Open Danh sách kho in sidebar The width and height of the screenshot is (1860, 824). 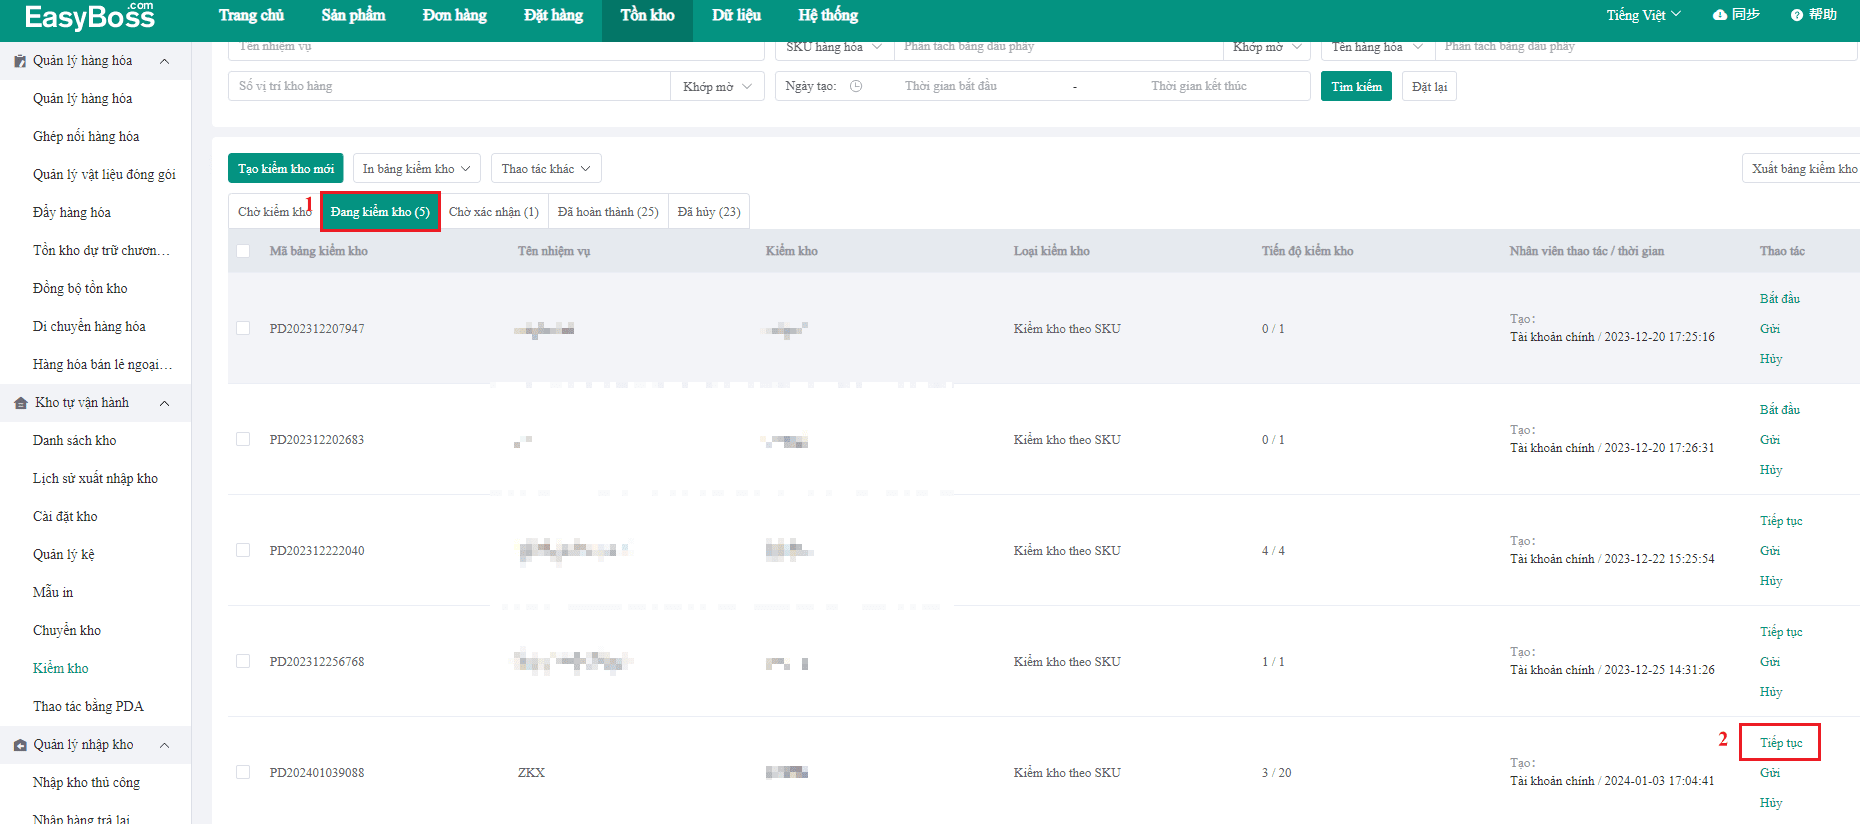pyautogui.click(x=75, y=441)
